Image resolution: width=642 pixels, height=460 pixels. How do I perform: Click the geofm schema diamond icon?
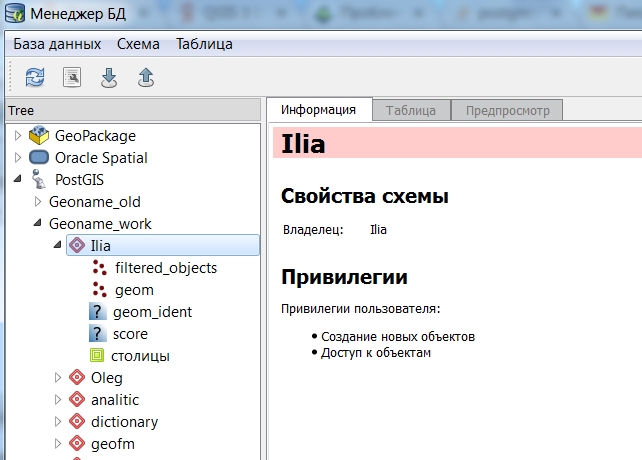(77, 444)
